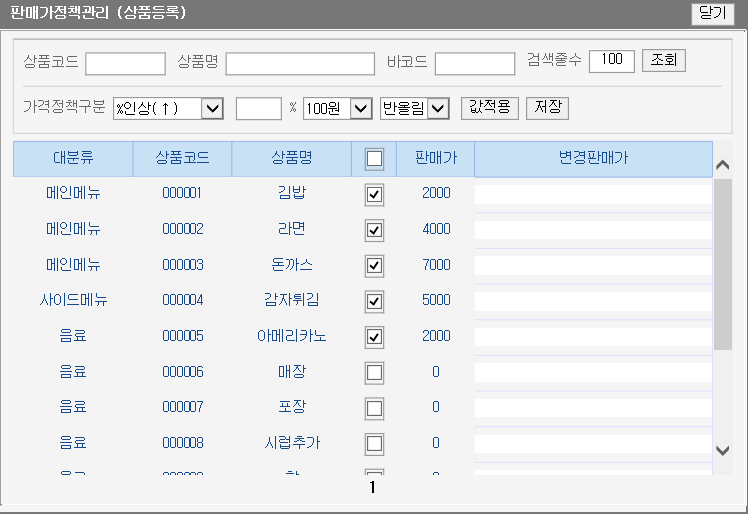Click 변경판매가 cell for 돈까스
This screenshot has height=514, width=748.
pos(592,266)
